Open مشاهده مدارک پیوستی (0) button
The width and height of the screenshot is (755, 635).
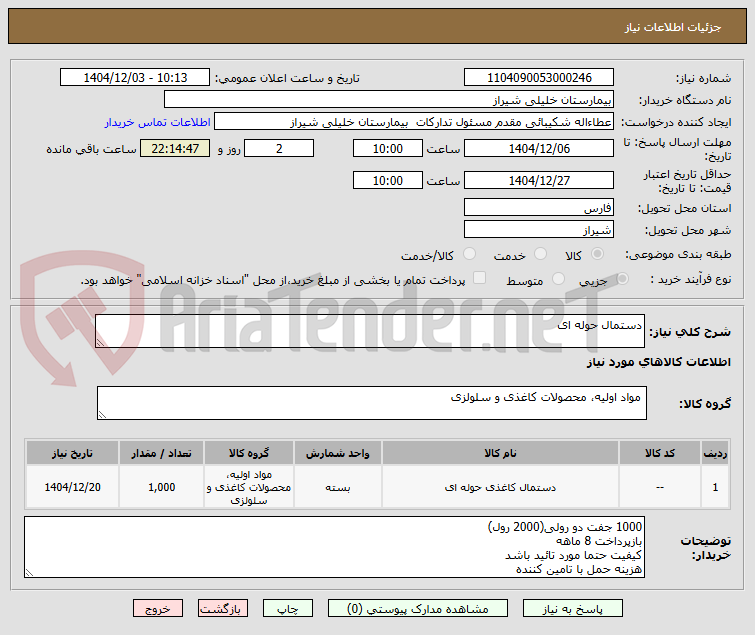[x=417, y=608]
